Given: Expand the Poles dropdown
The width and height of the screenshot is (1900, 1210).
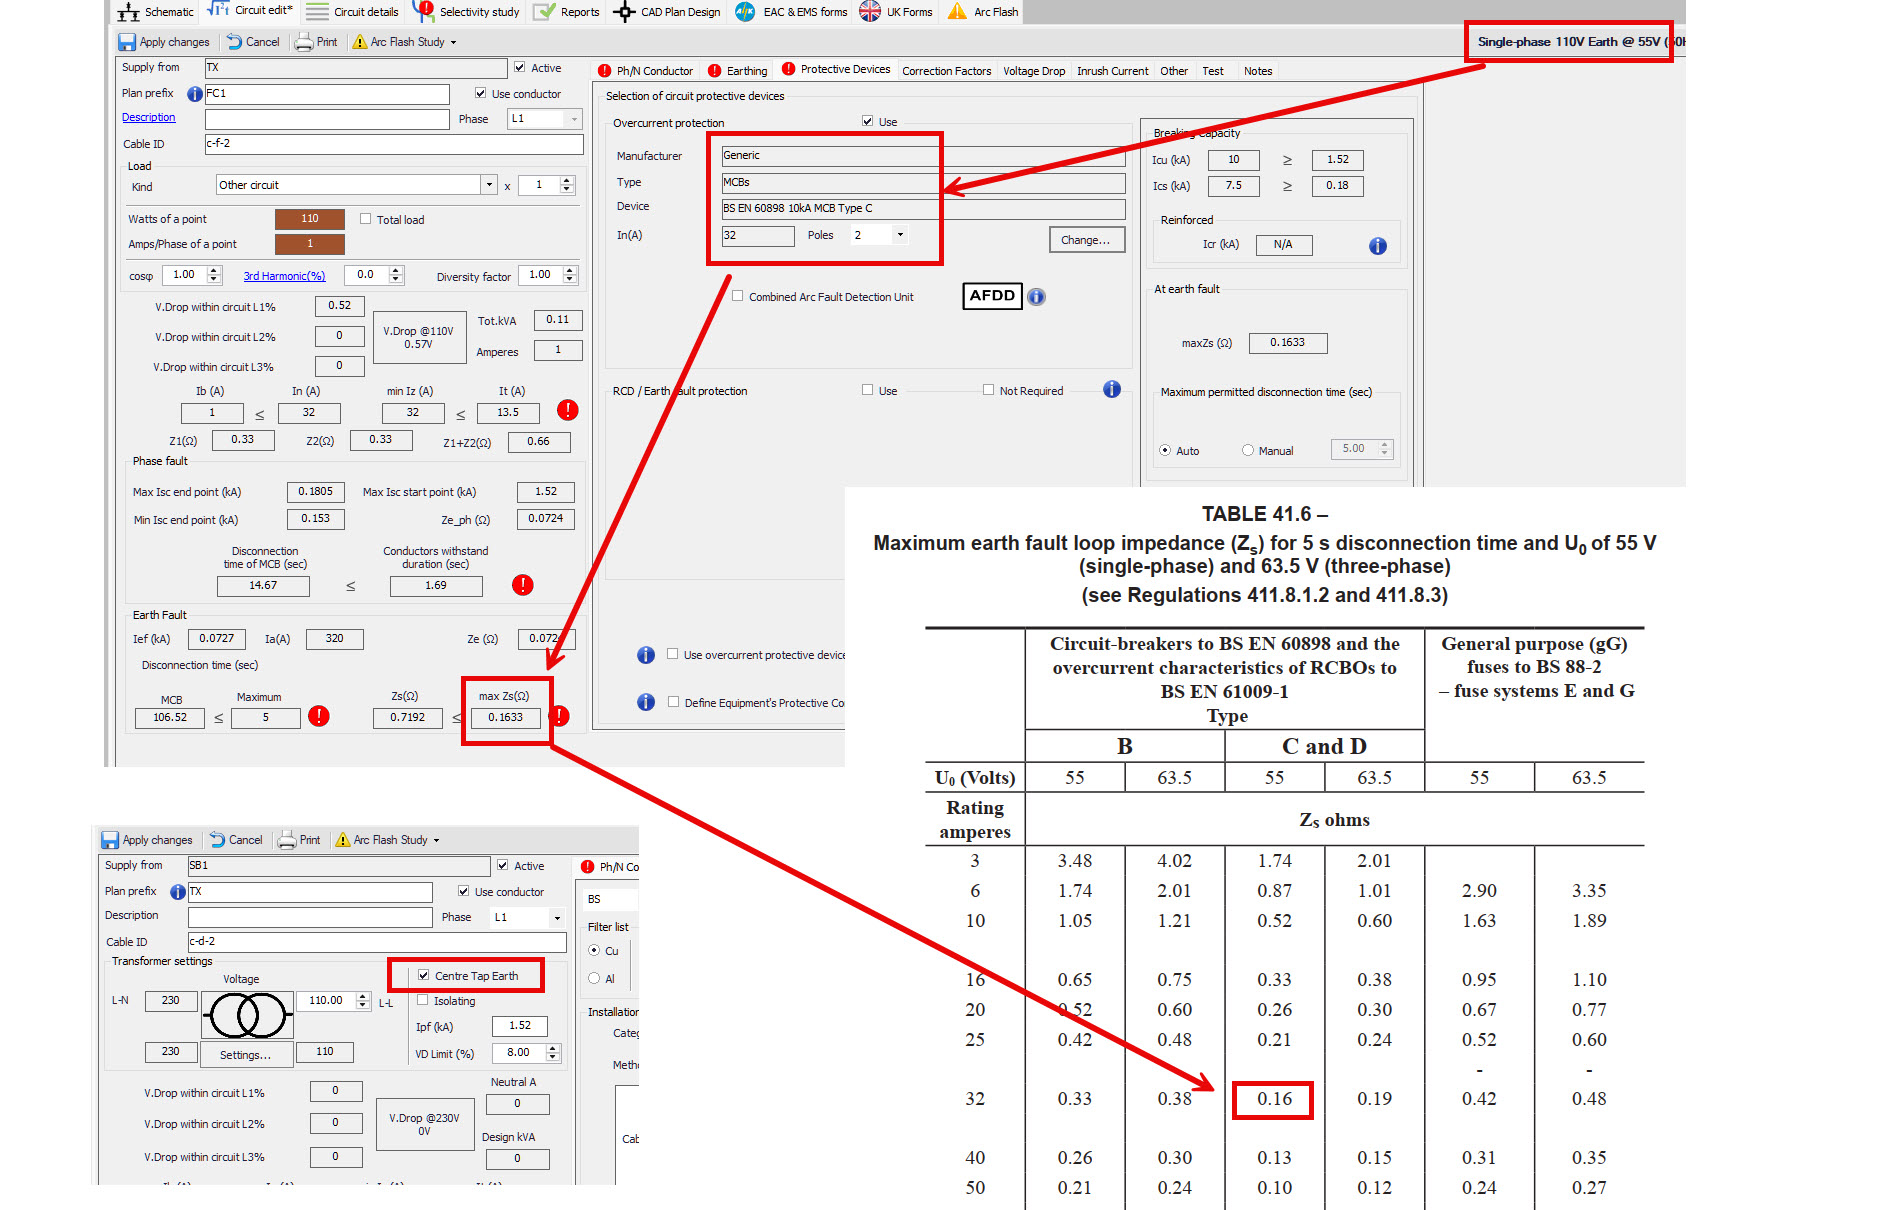Looking at the screenshot, I should pos(900,235).
